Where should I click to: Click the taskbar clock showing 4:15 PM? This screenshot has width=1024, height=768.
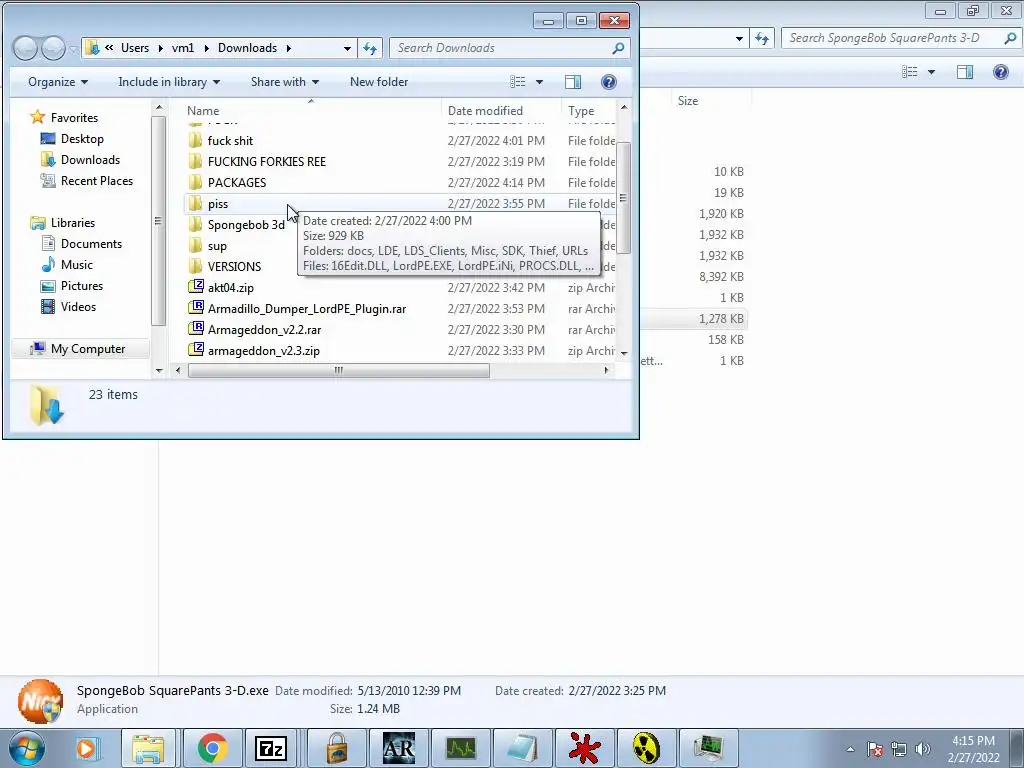pos(973,749)
